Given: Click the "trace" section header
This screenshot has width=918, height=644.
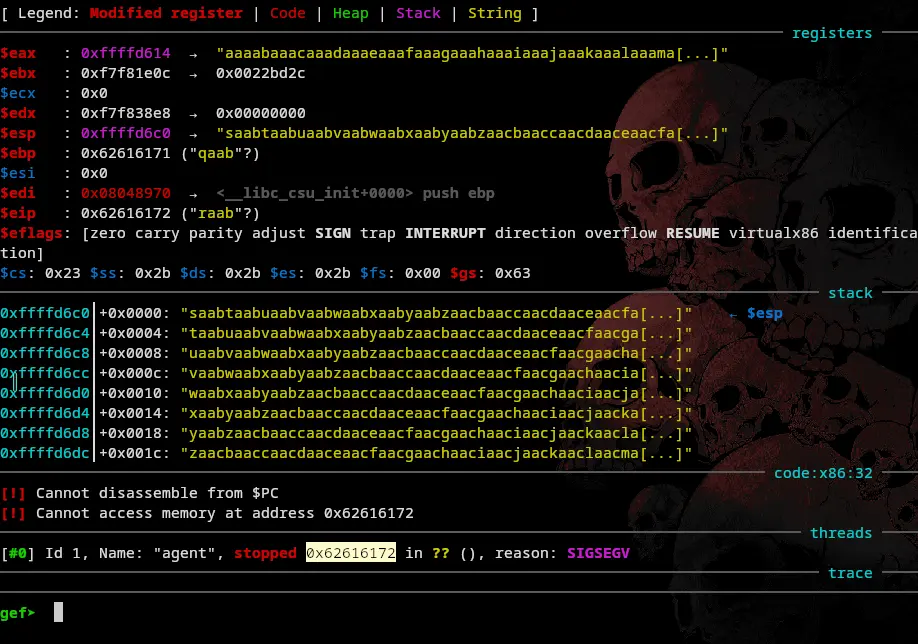Looking at the screenshot, I should coord(849,573).
